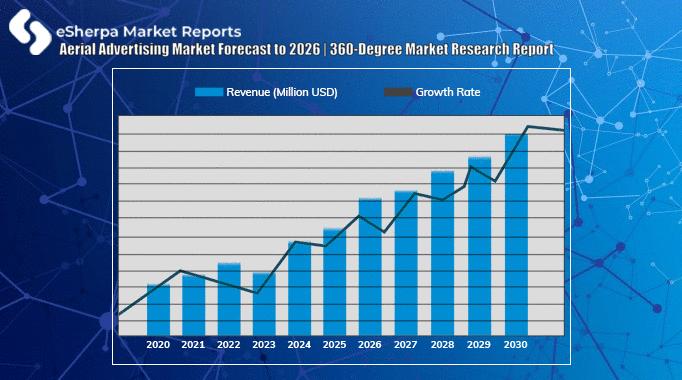Click the 2023 axis label
The height and width of the screenshot is (380, 682).
click(x=264, y=345)
